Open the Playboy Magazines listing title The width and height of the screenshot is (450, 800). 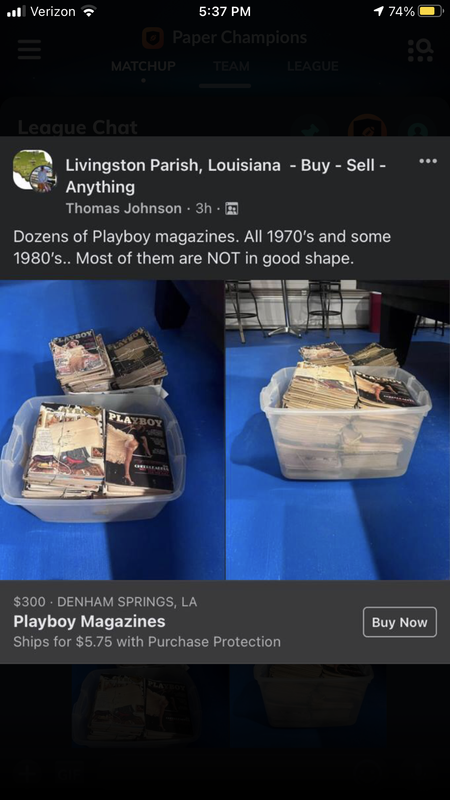pos(89,621)
